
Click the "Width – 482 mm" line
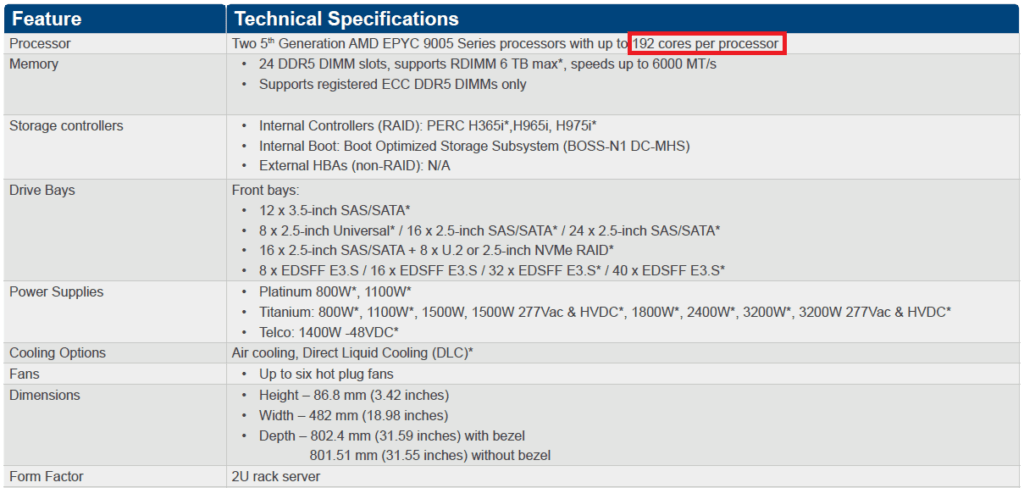(x=353, y=415)
